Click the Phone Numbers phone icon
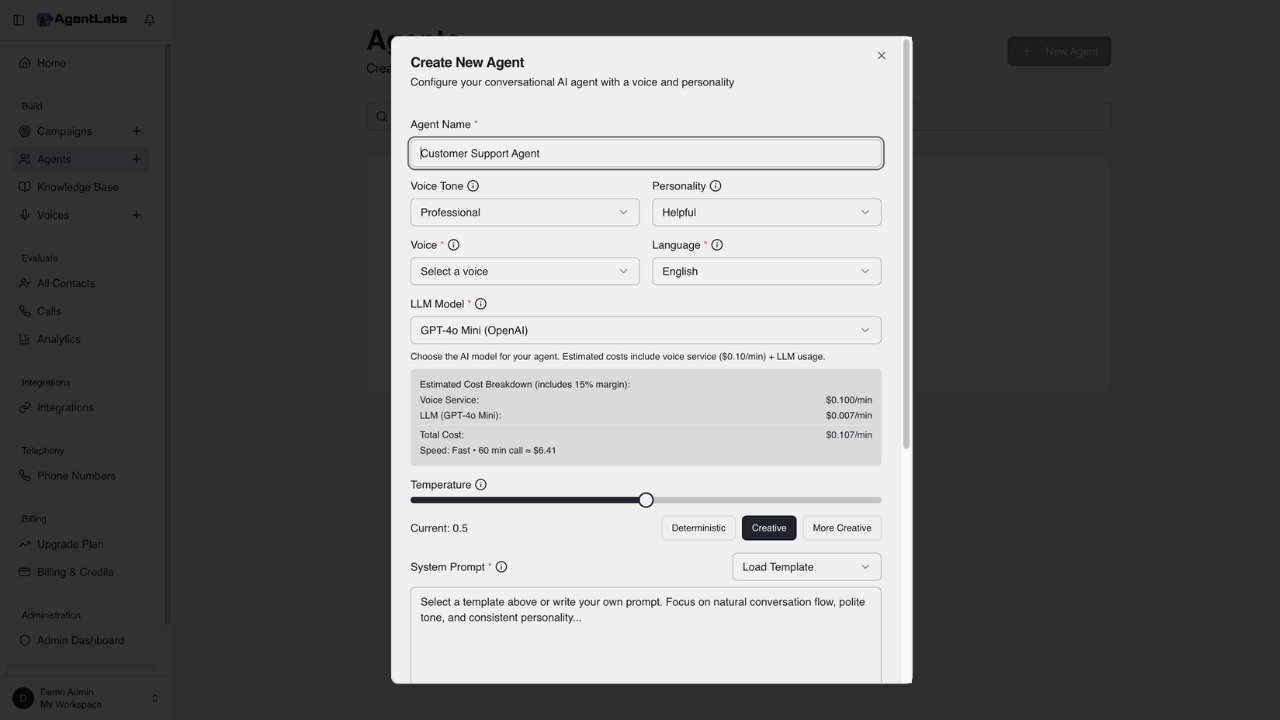Screen dimensions: 1280x720 [25, 476]
